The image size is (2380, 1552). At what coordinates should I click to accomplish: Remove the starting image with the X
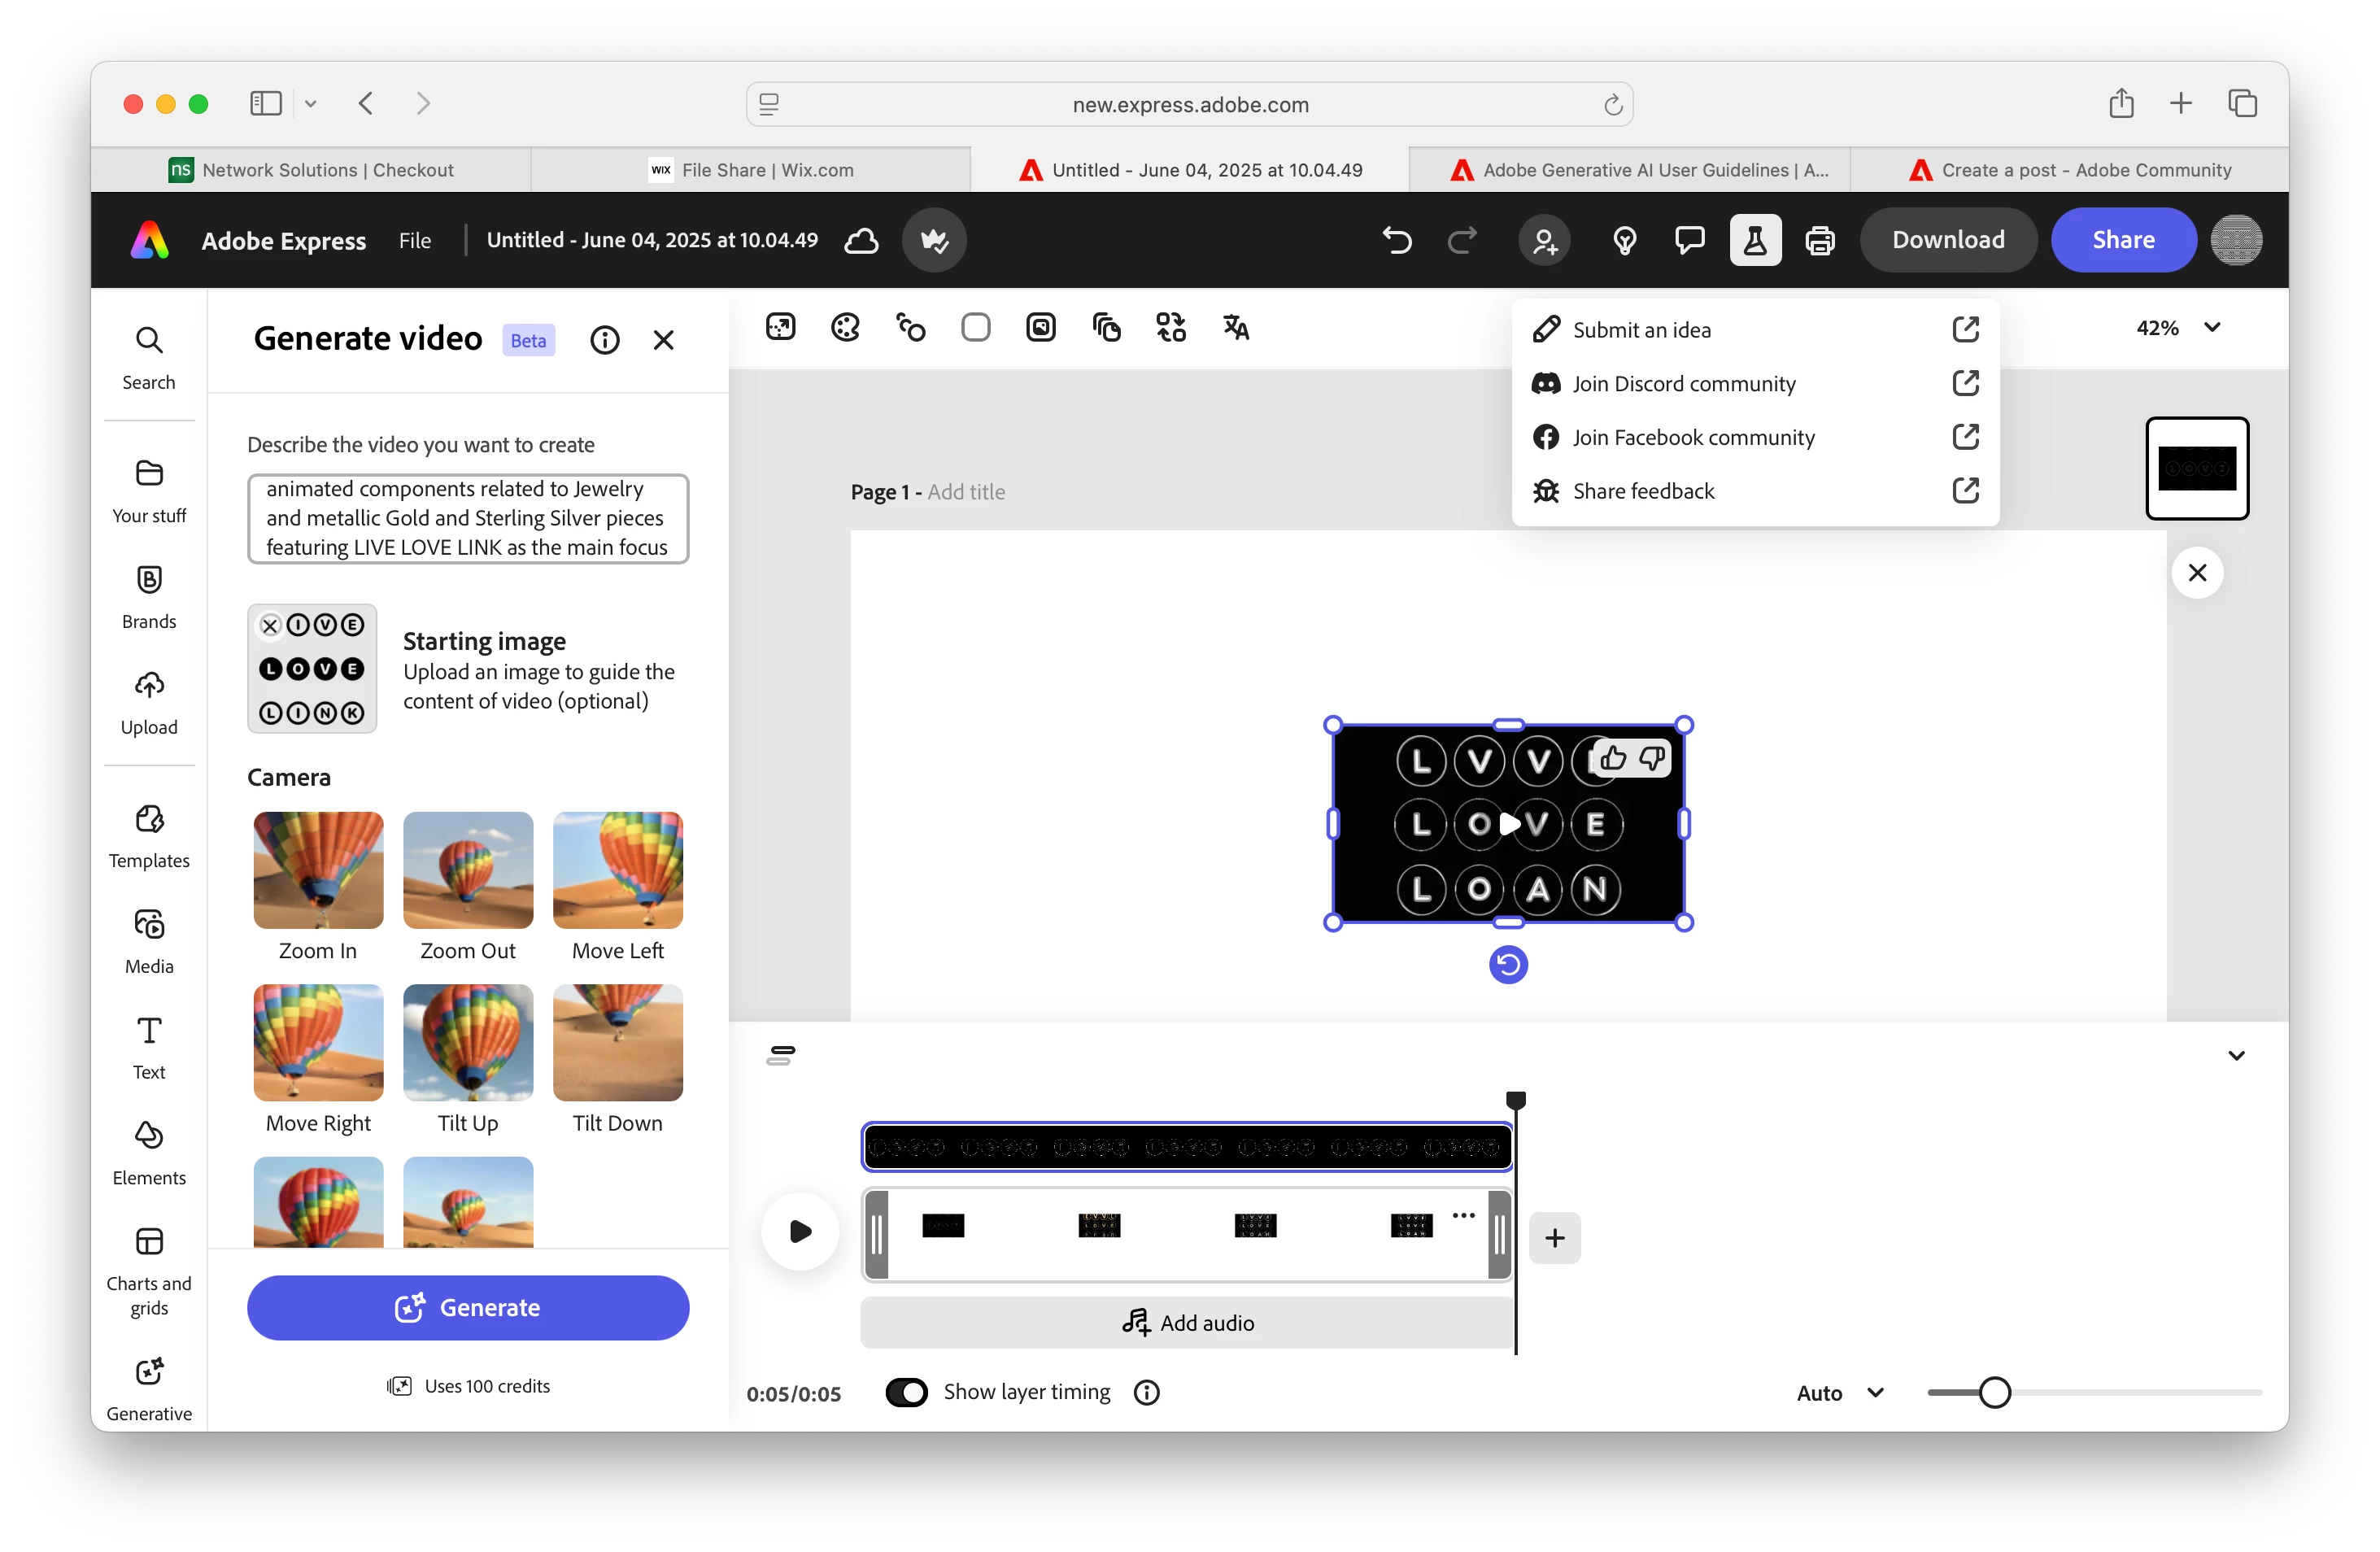coord(270,626)
